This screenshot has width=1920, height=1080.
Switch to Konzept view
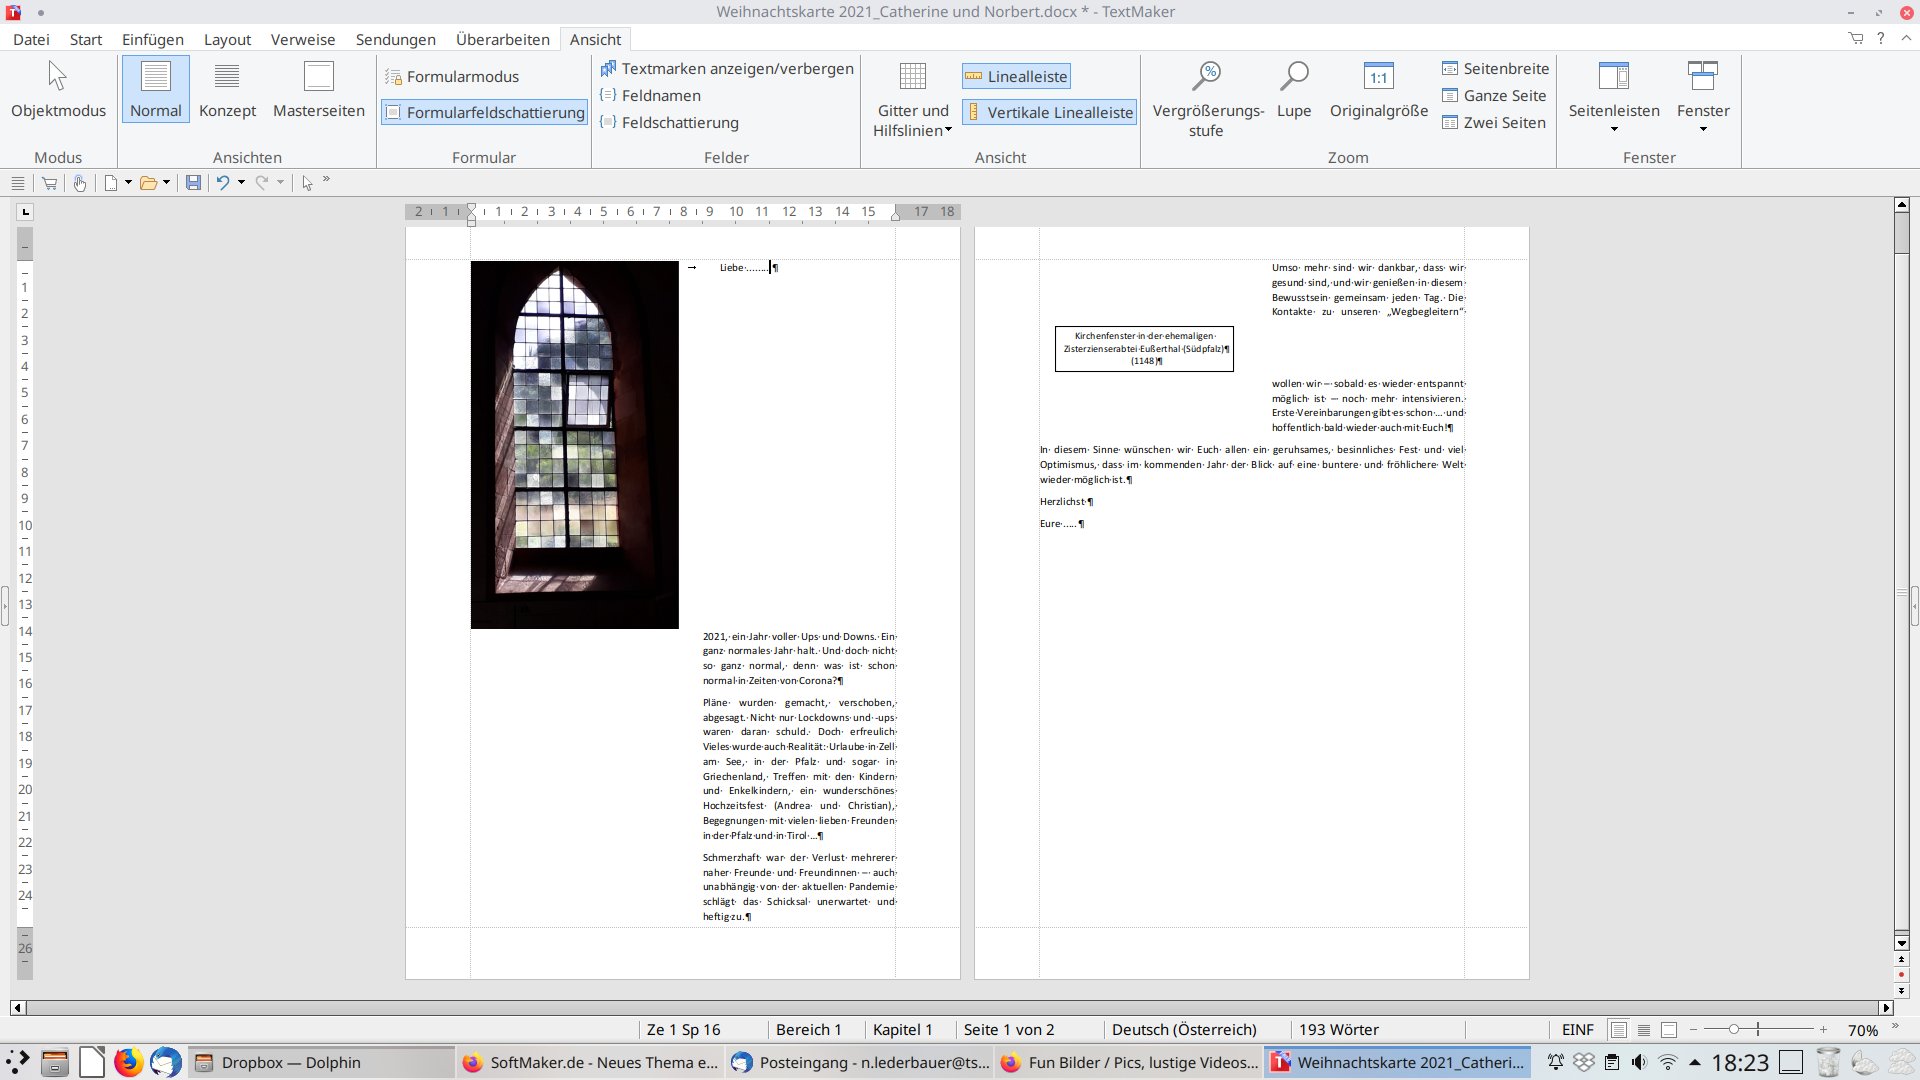pos(227,90)
